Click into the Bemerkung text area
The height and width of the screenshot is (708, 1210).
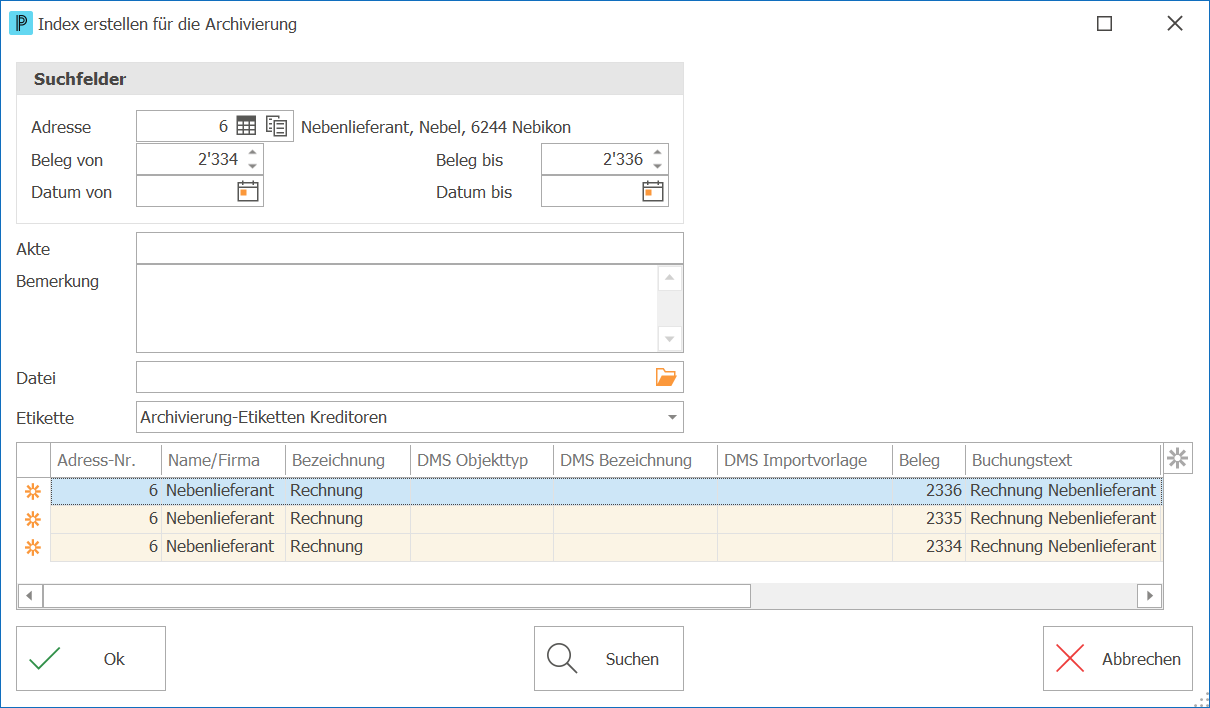pyautogui.click(x=397, y=308)
